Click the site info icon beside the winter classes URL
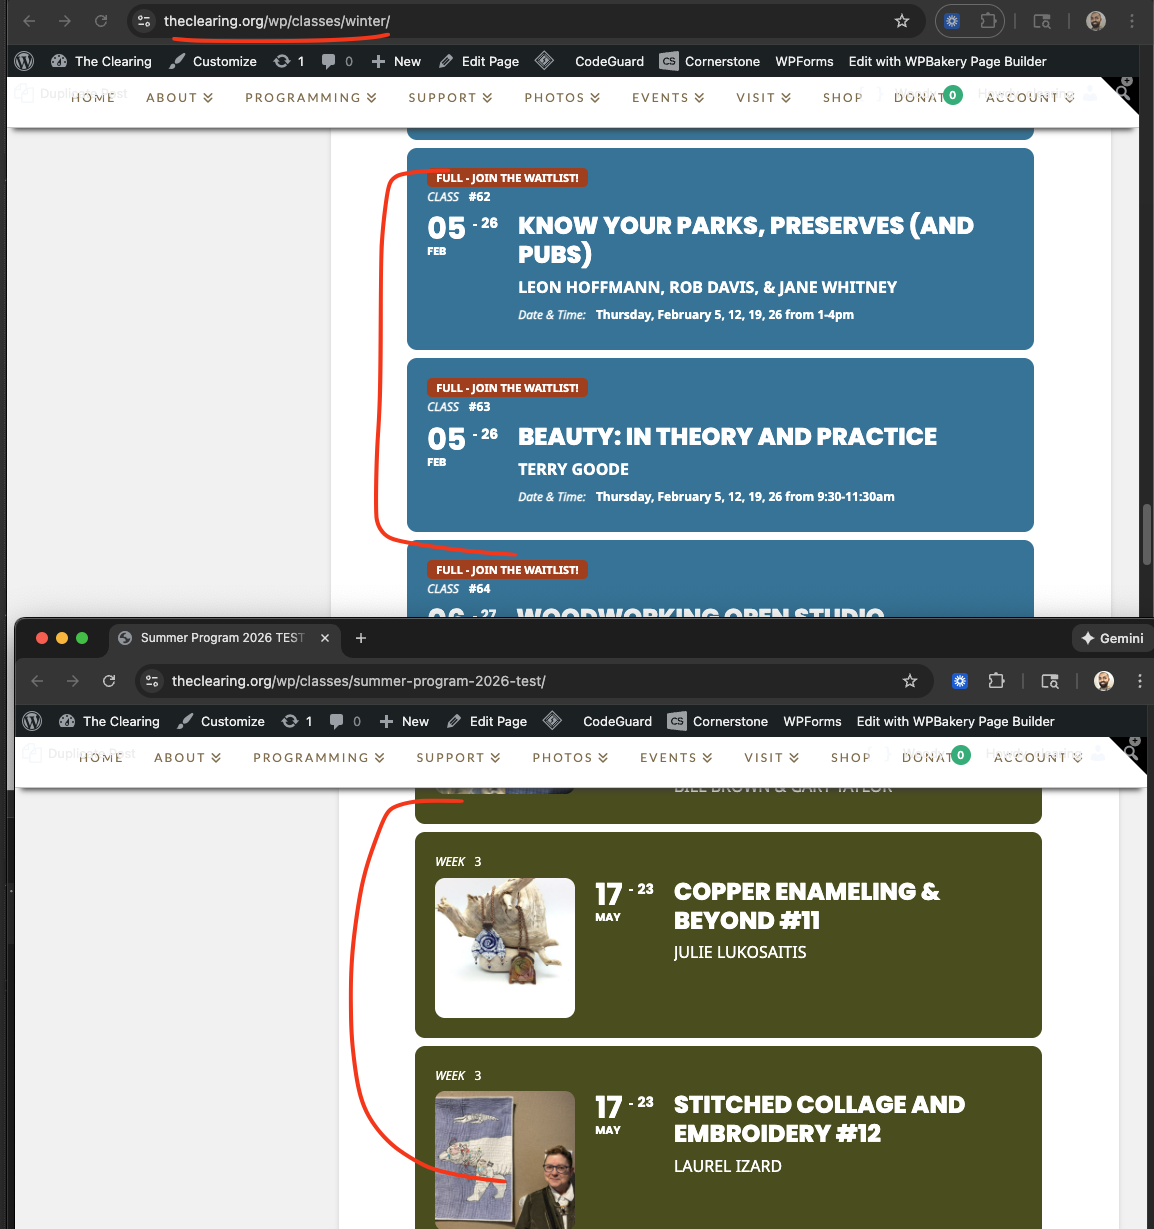1154x1229 pixels. point(144,21)
